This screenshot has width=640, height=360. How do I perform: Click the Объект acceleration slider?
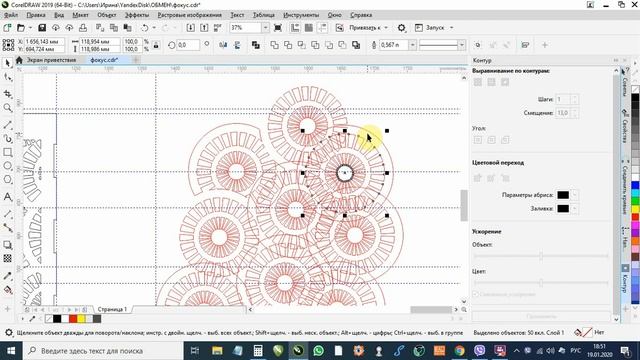coord(541,256)
